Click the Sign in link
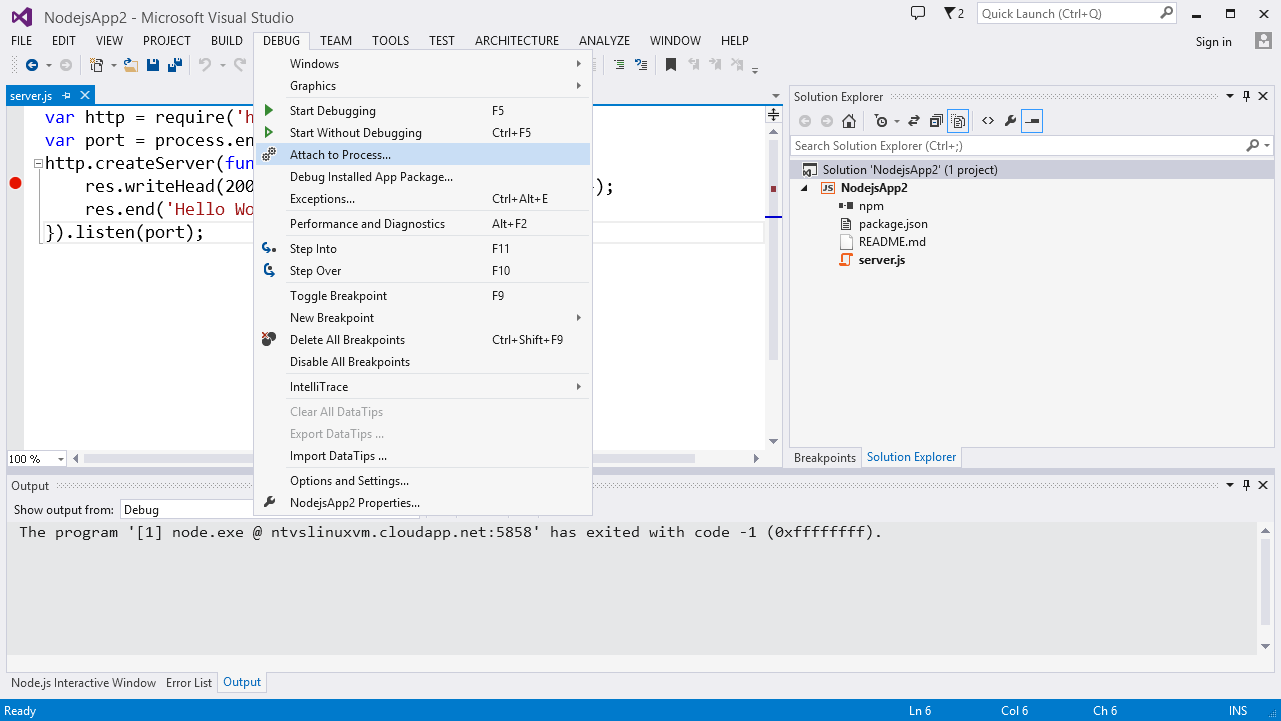The image size is (1281, 721). tap(1213, 42)
